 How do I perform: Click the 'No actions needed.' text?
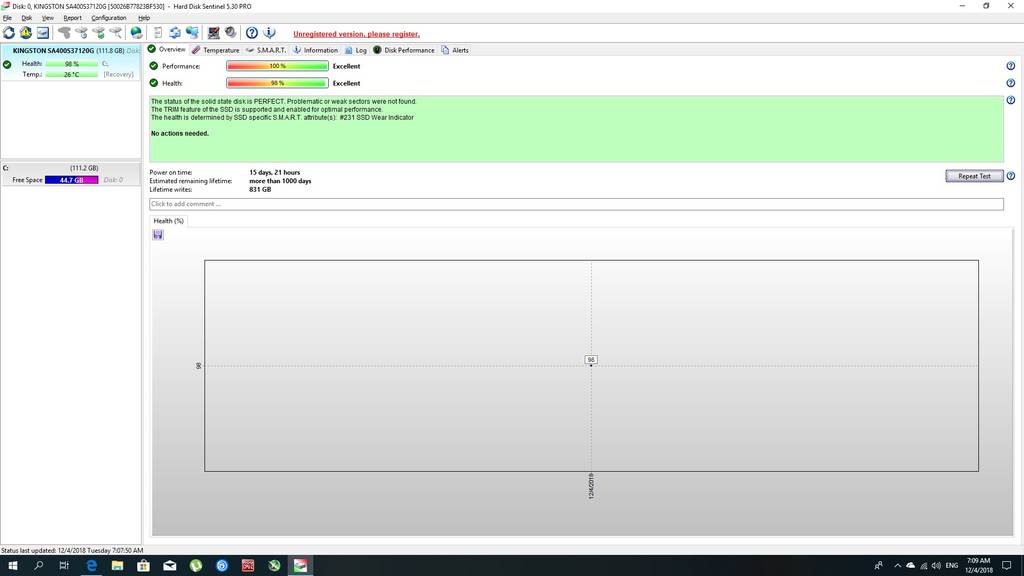[x=180, y=133]
